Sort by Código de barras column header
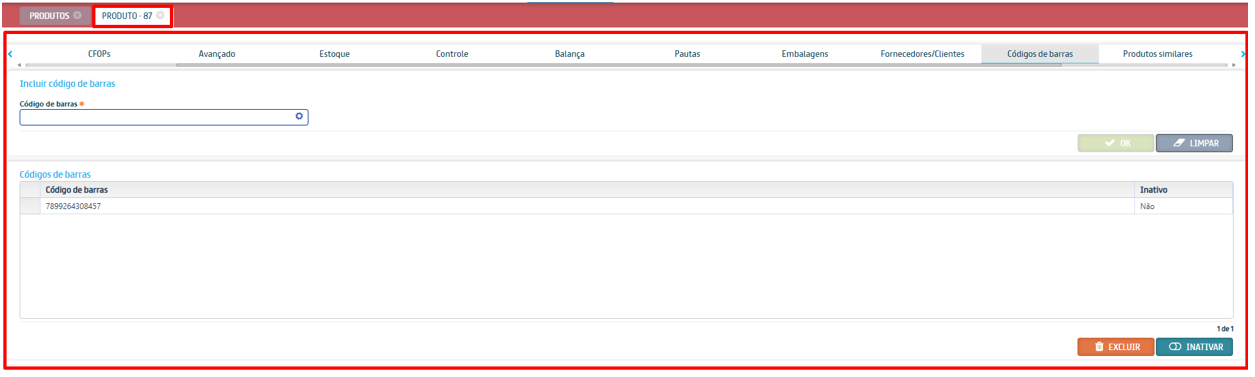The height and width of the screenshot is (377, 1255). click(587, 189)
